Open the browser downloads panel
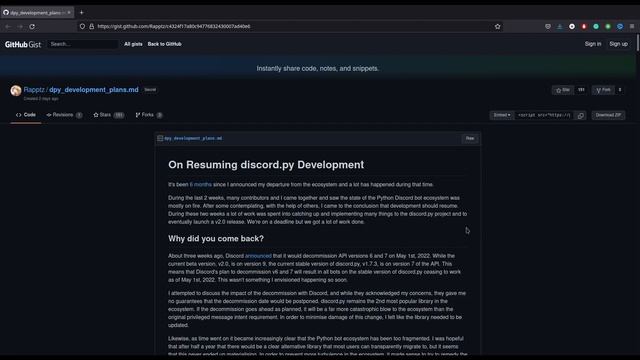This screenshot has width=640, height=360. 560,27
